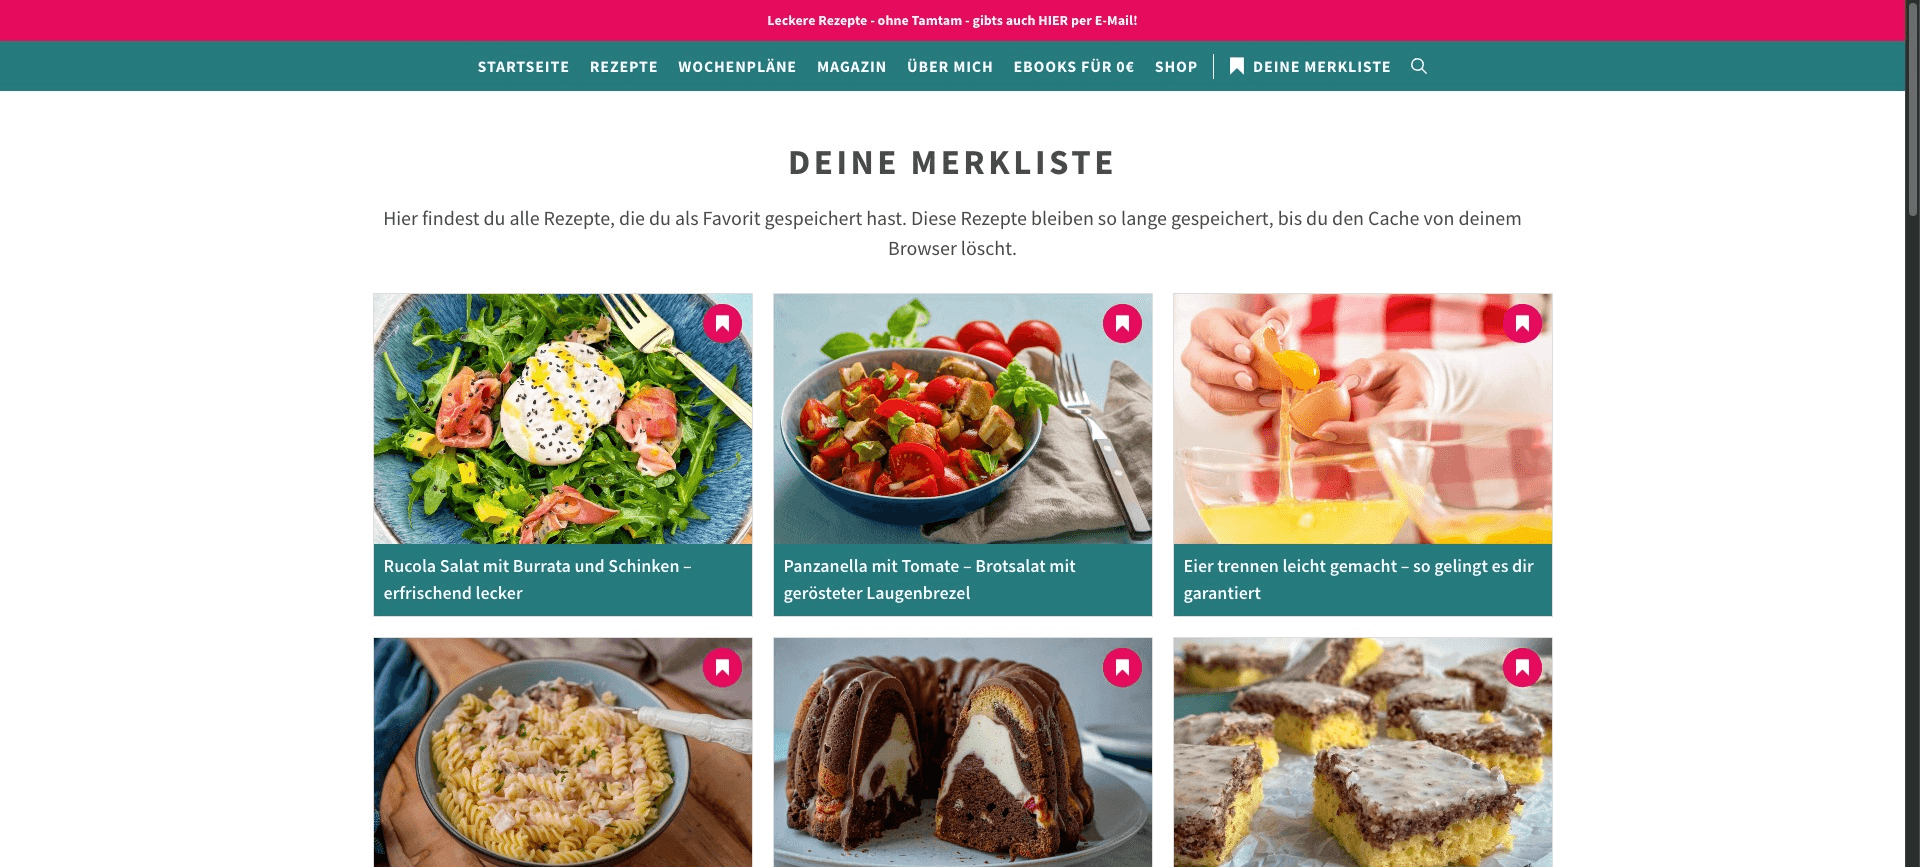Remove bookmark on Rucola Salat recipe
Viewport: 1920px width, 867px height.
tap(722, 323)
